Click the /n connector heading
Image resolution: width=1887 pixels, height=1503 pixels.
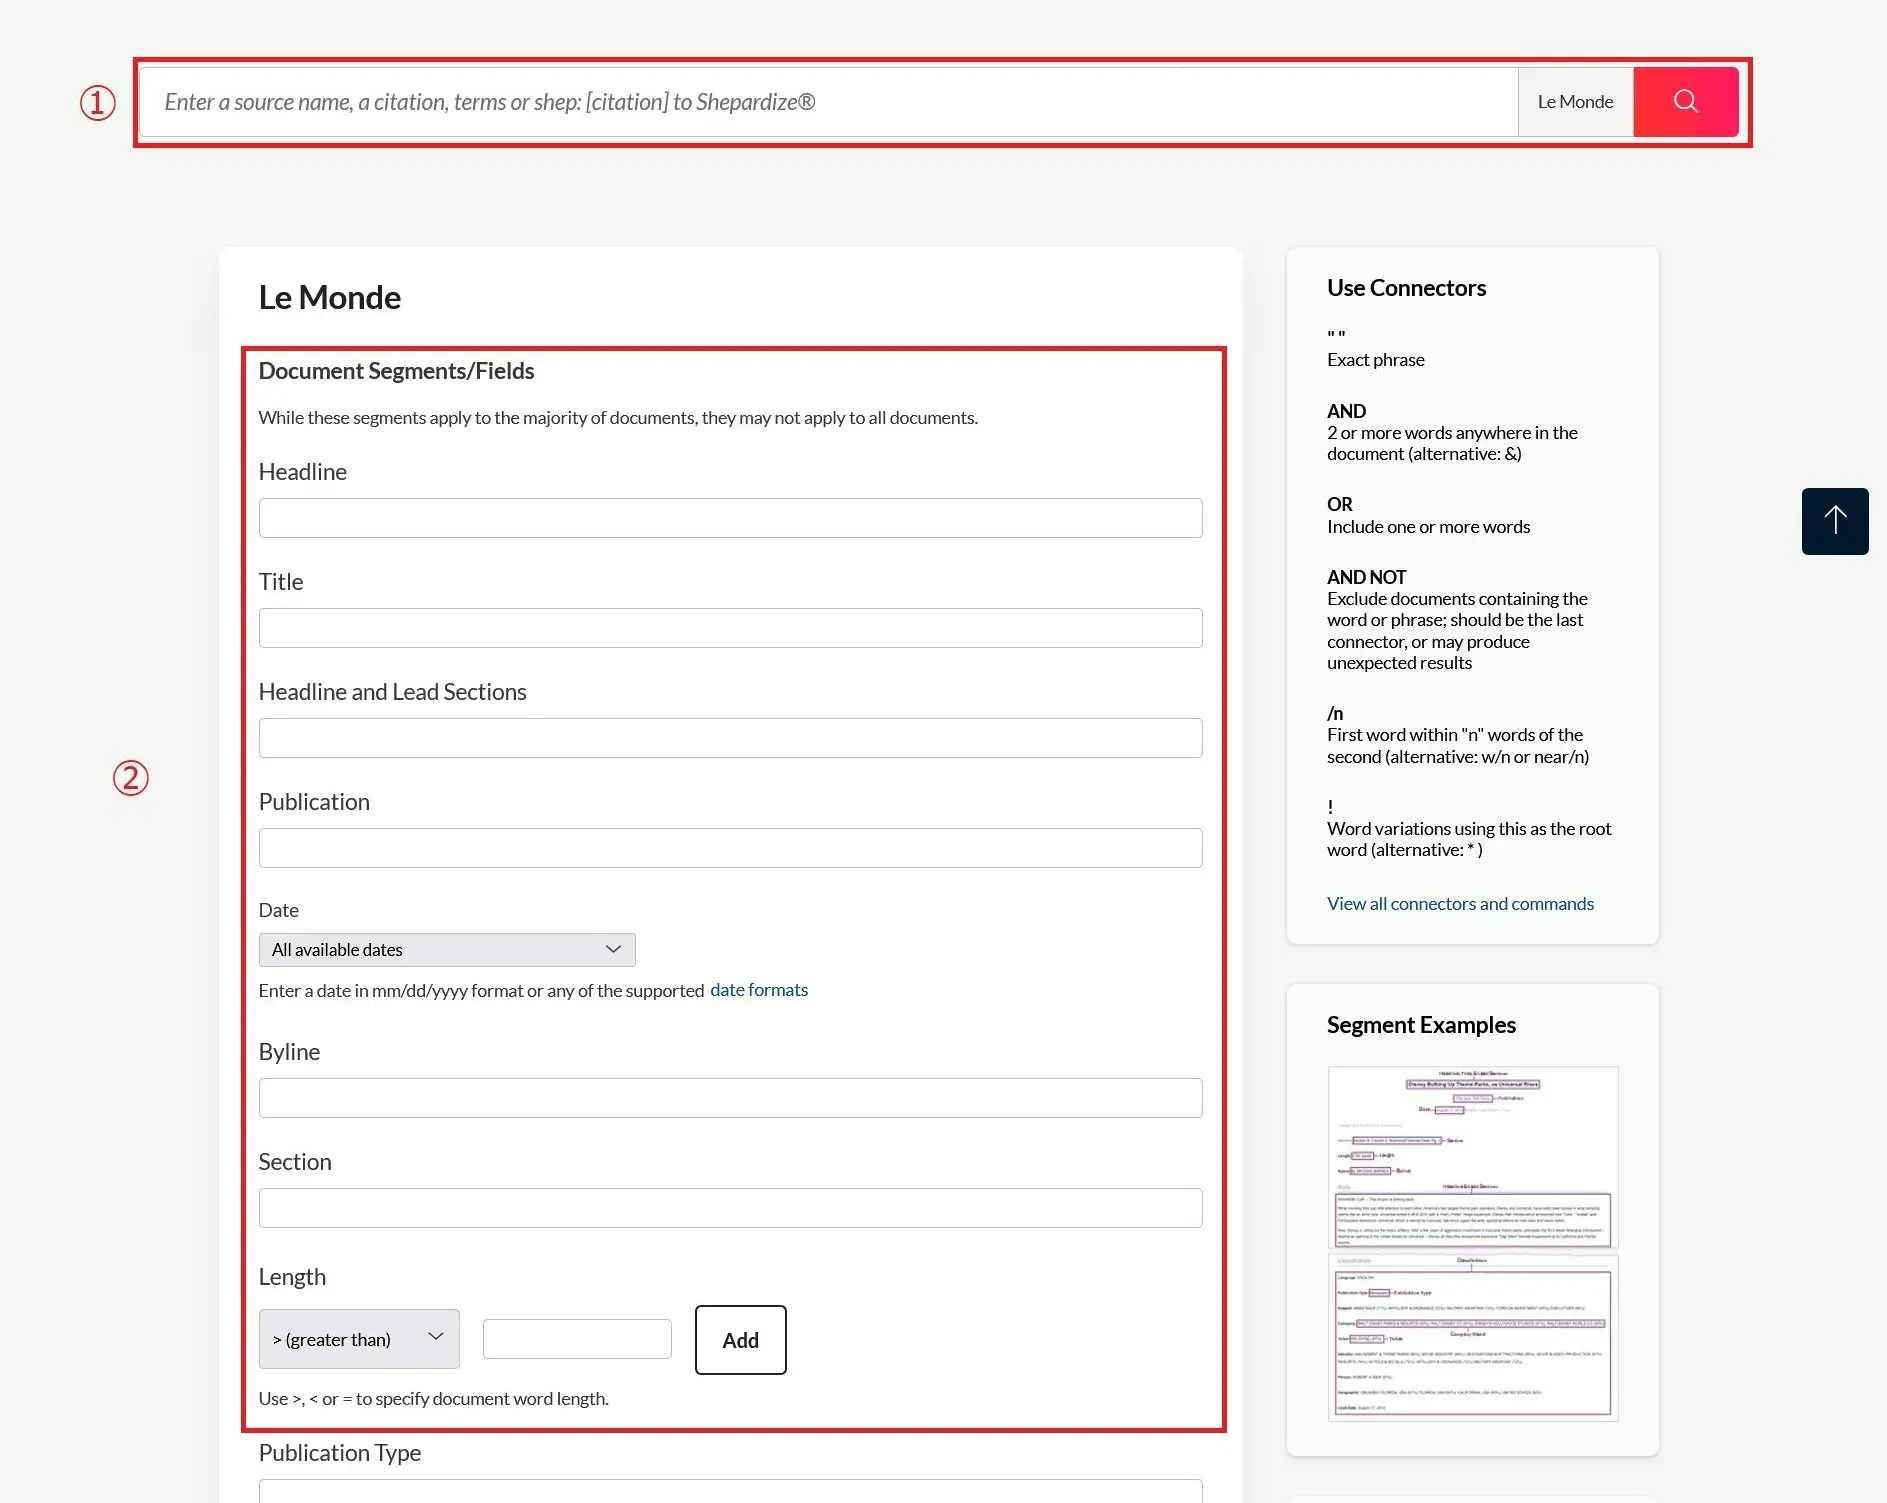coord(1335,713)
